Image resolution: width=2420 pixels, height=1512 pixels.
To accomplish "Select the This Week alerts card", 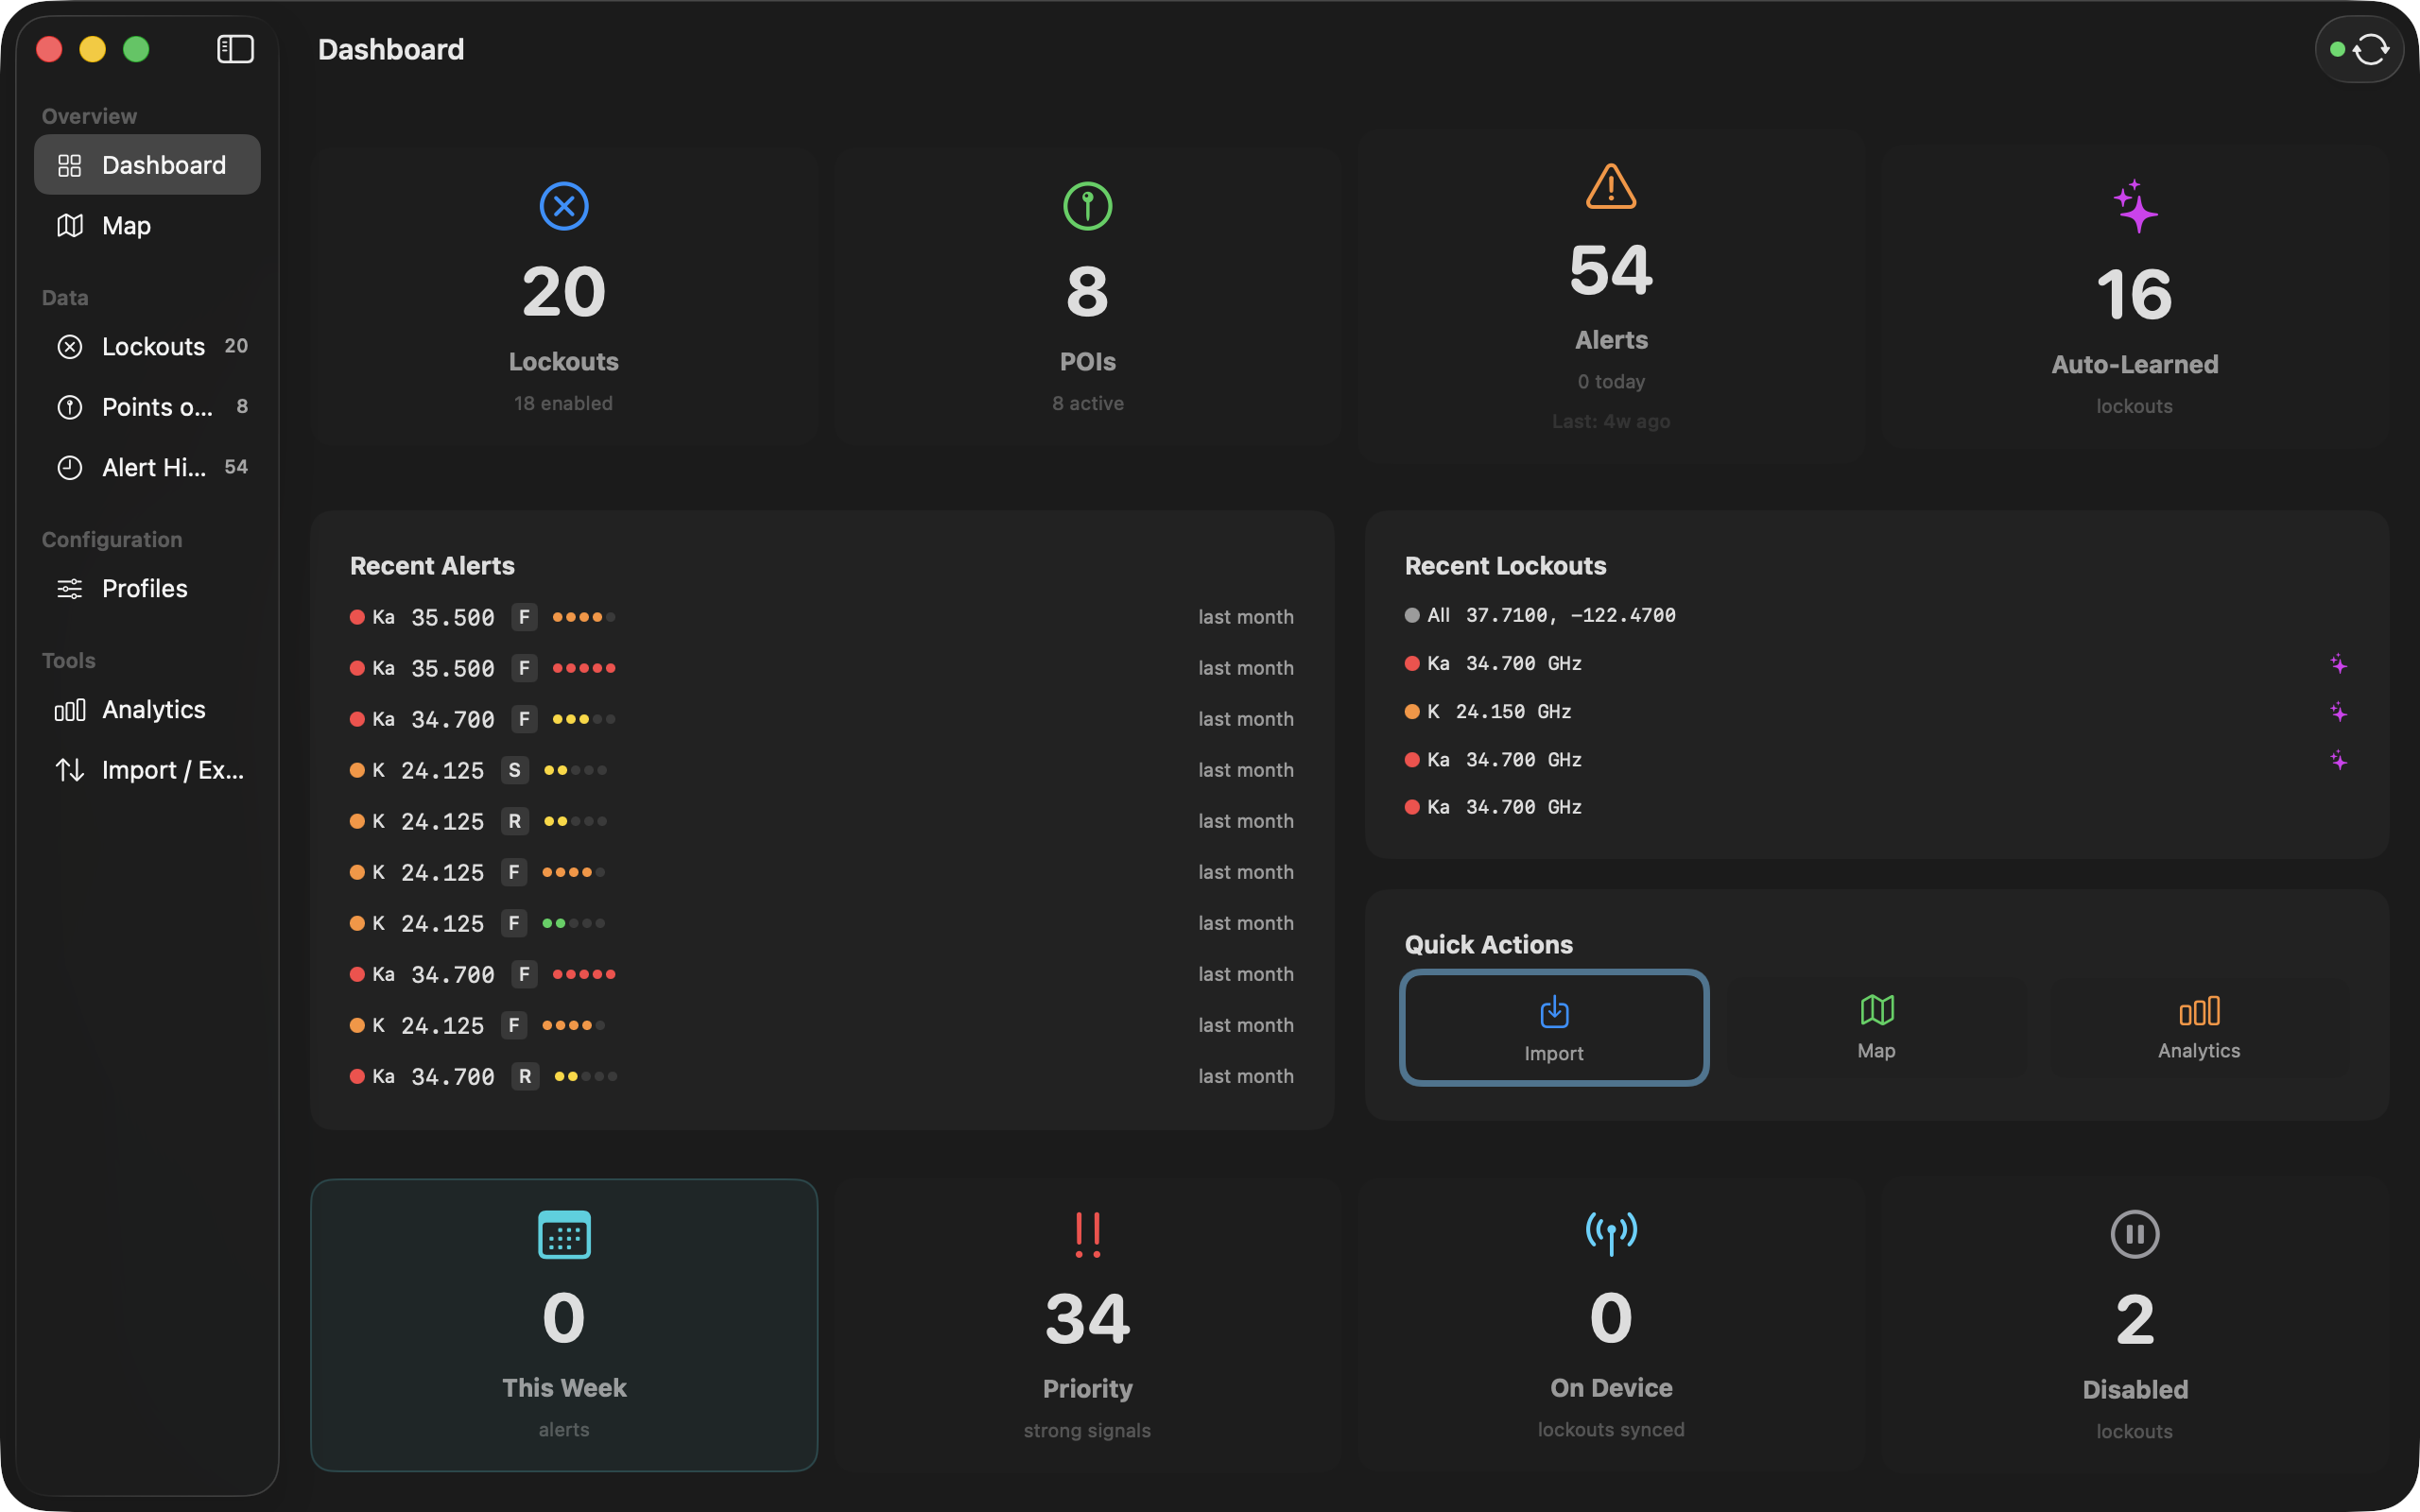I will 564,1325.
